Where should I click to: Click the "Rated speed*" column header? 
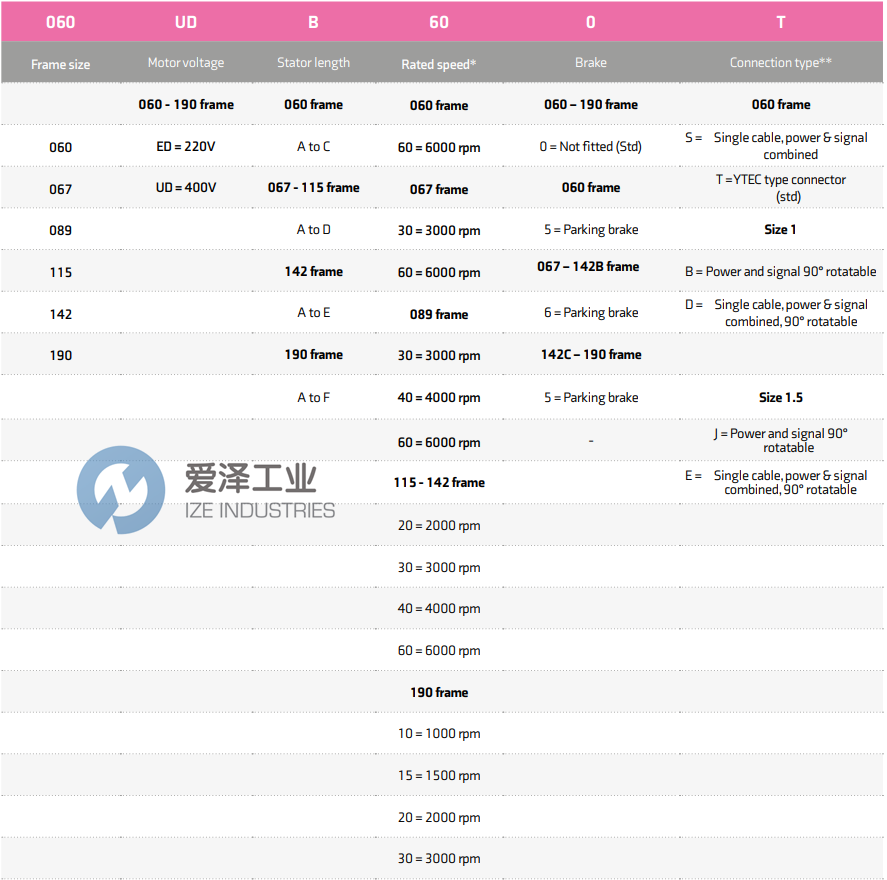(x=439, y=62)
